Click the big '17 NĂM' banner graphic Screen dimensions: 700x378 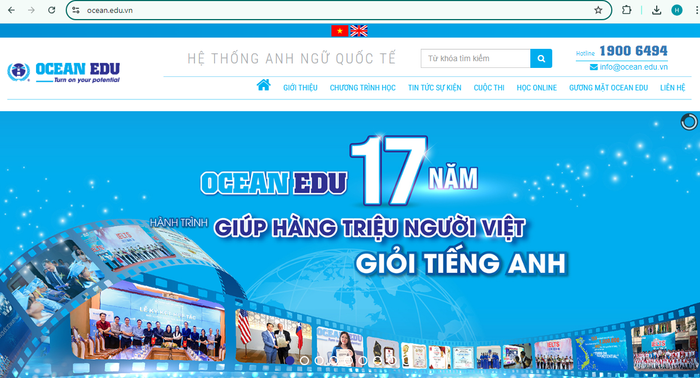pos(414,171)
